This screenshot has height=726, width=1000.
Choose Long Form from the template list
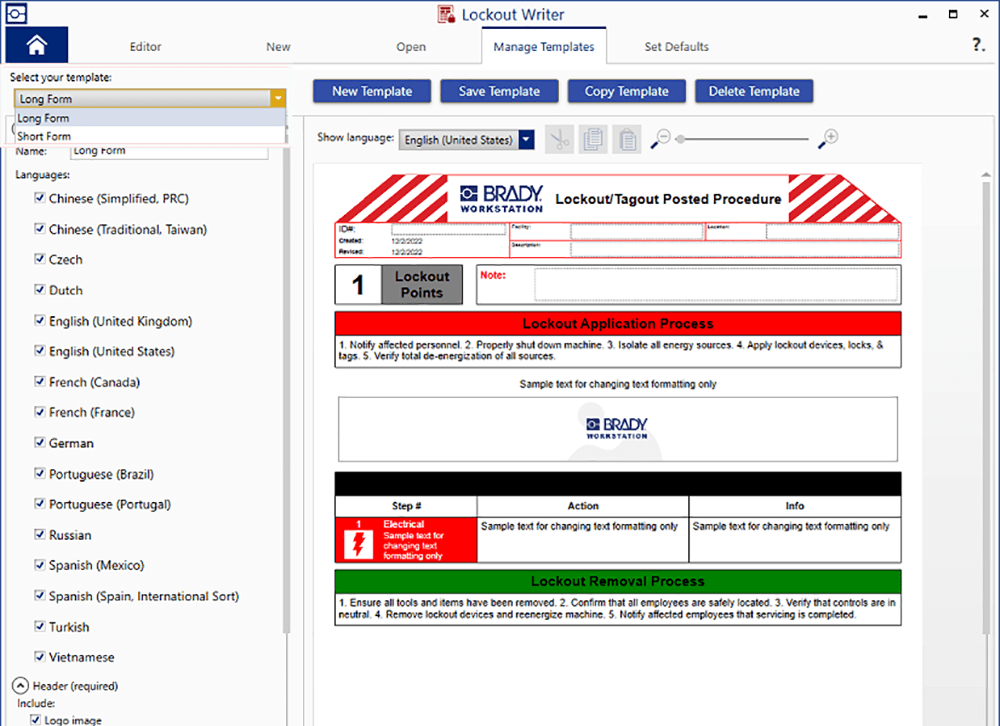pos(150,118)
